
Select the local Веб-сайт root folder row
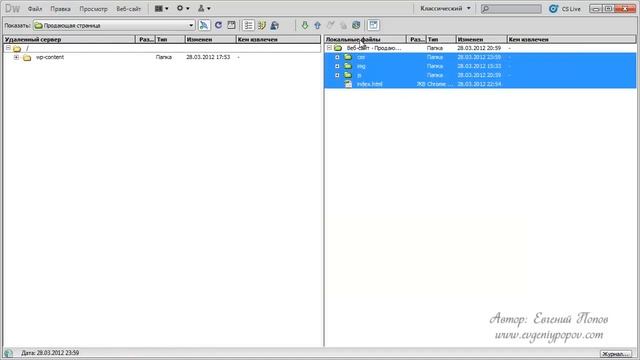pos(480,48)
